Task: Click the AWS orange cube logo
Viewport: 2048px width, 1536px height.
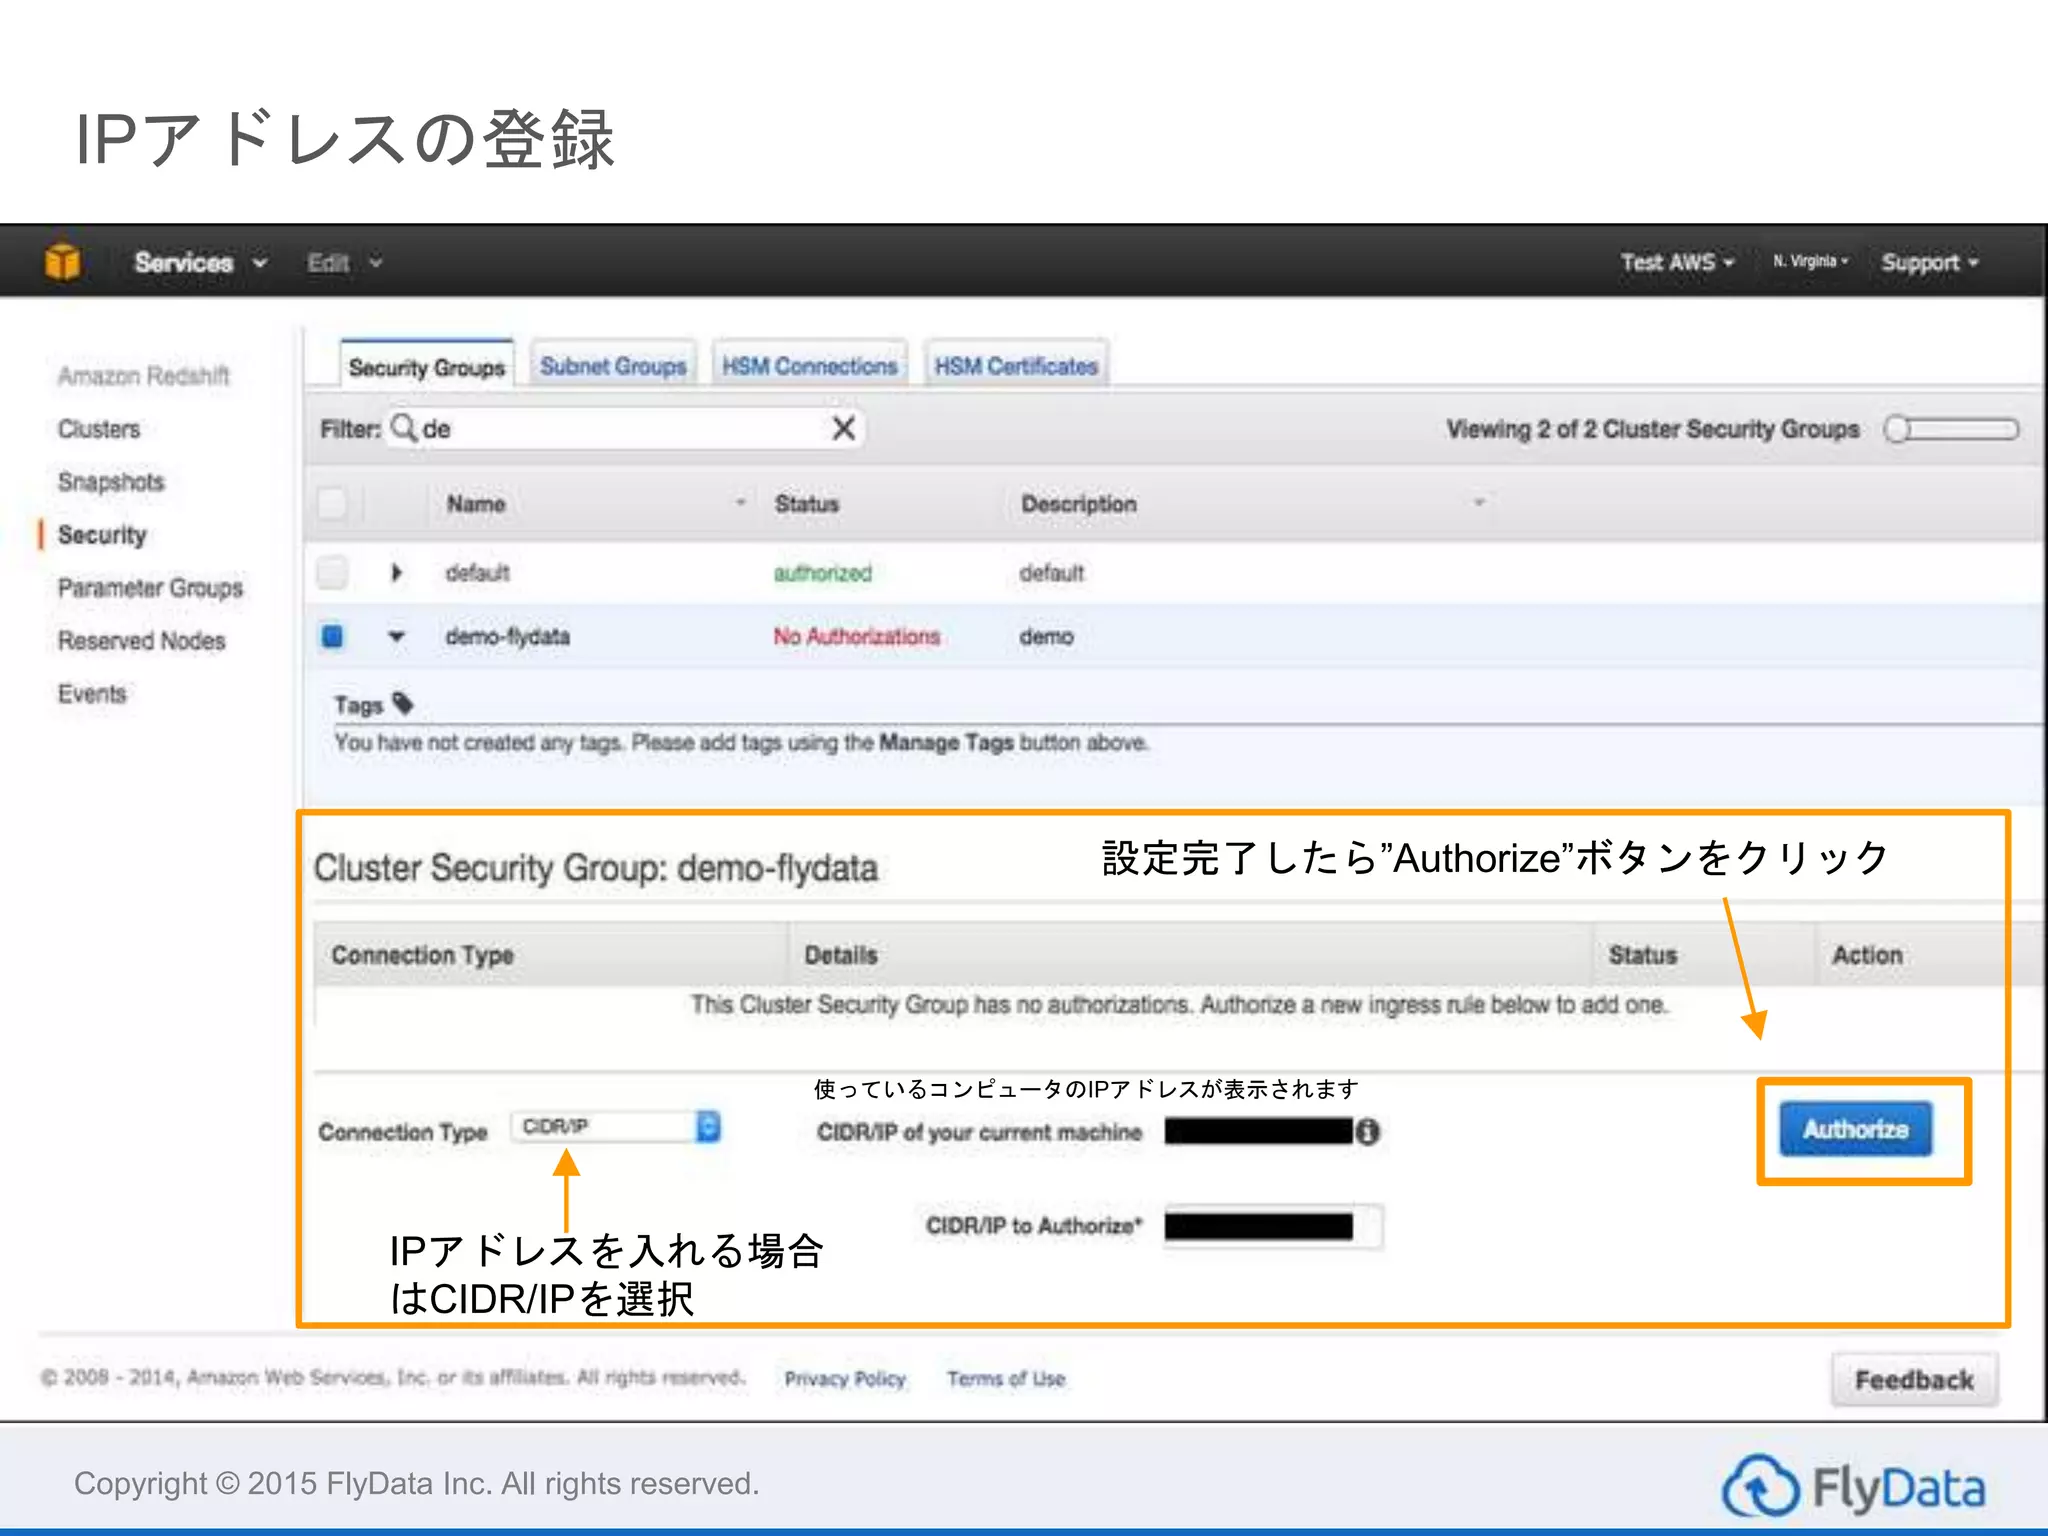Action: [62, 262]
